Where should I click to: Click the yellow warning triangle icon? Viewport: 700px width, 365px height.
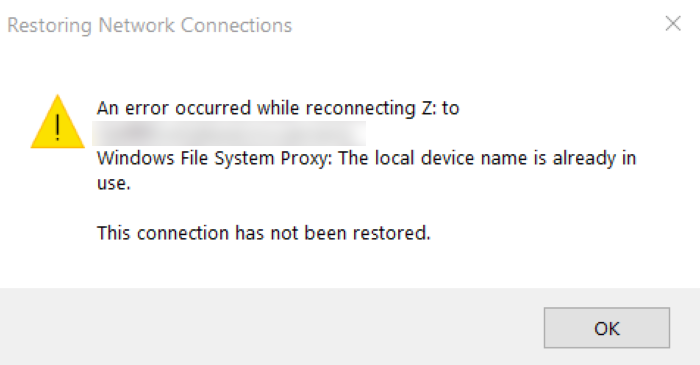click(x=58, y=121)
